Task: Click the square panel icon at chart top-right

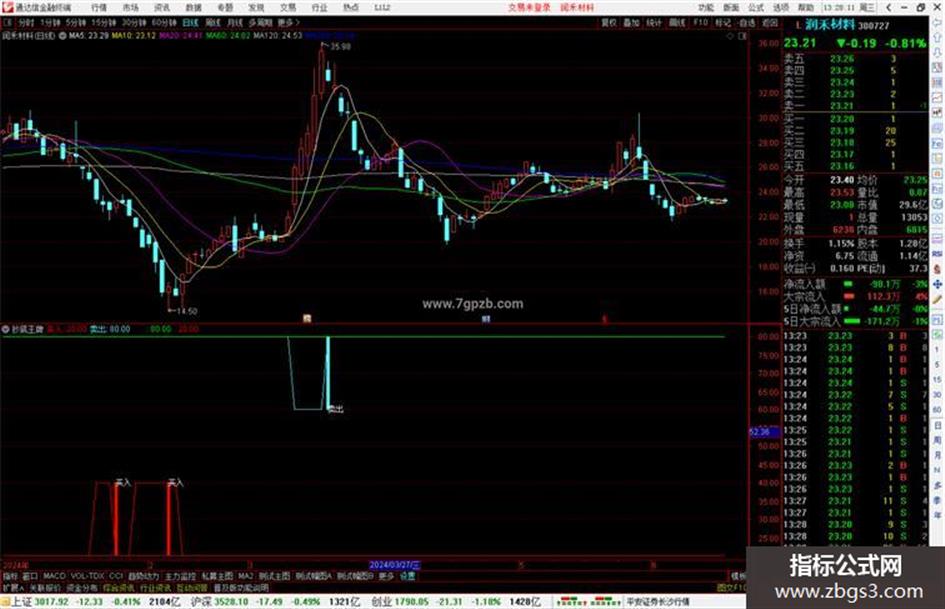Action: tap(742, 36)
